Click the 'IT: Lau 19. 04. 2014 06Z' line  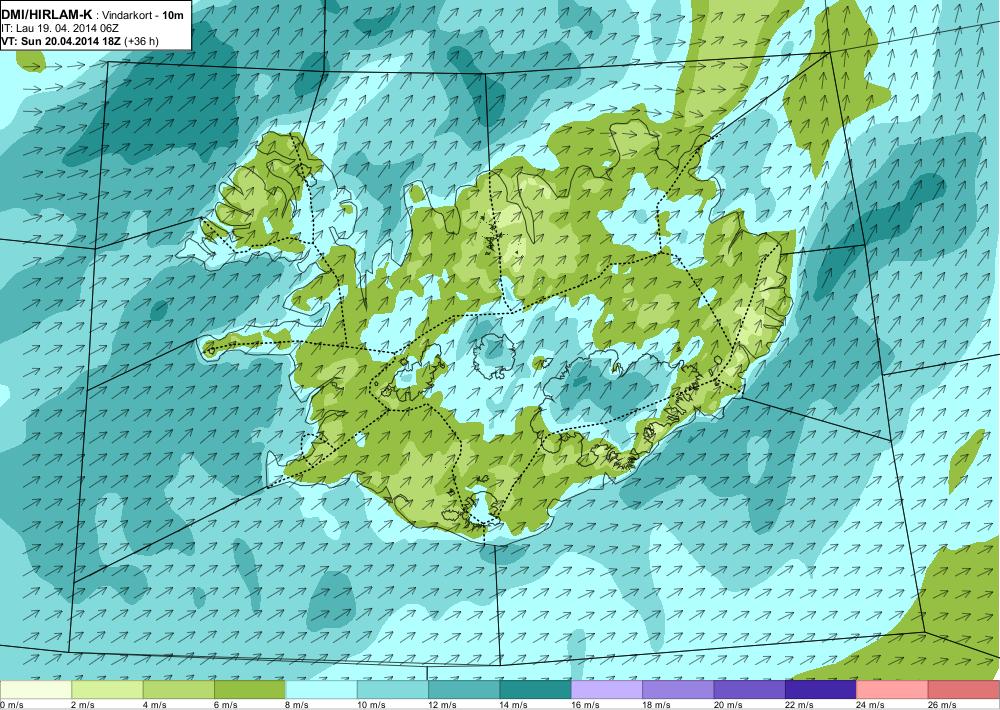(62, 29)
